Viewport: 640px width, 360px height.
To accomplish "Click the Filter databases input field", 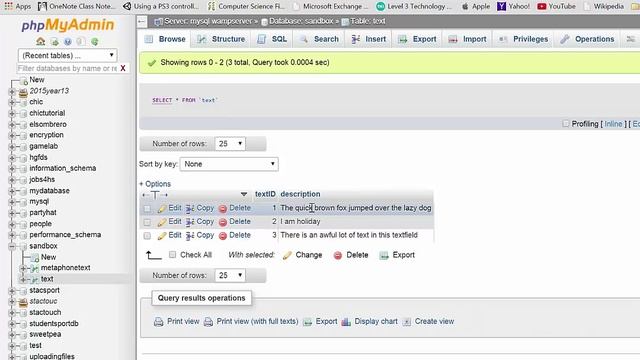I will pyautogui.click(x=68, y=68).
